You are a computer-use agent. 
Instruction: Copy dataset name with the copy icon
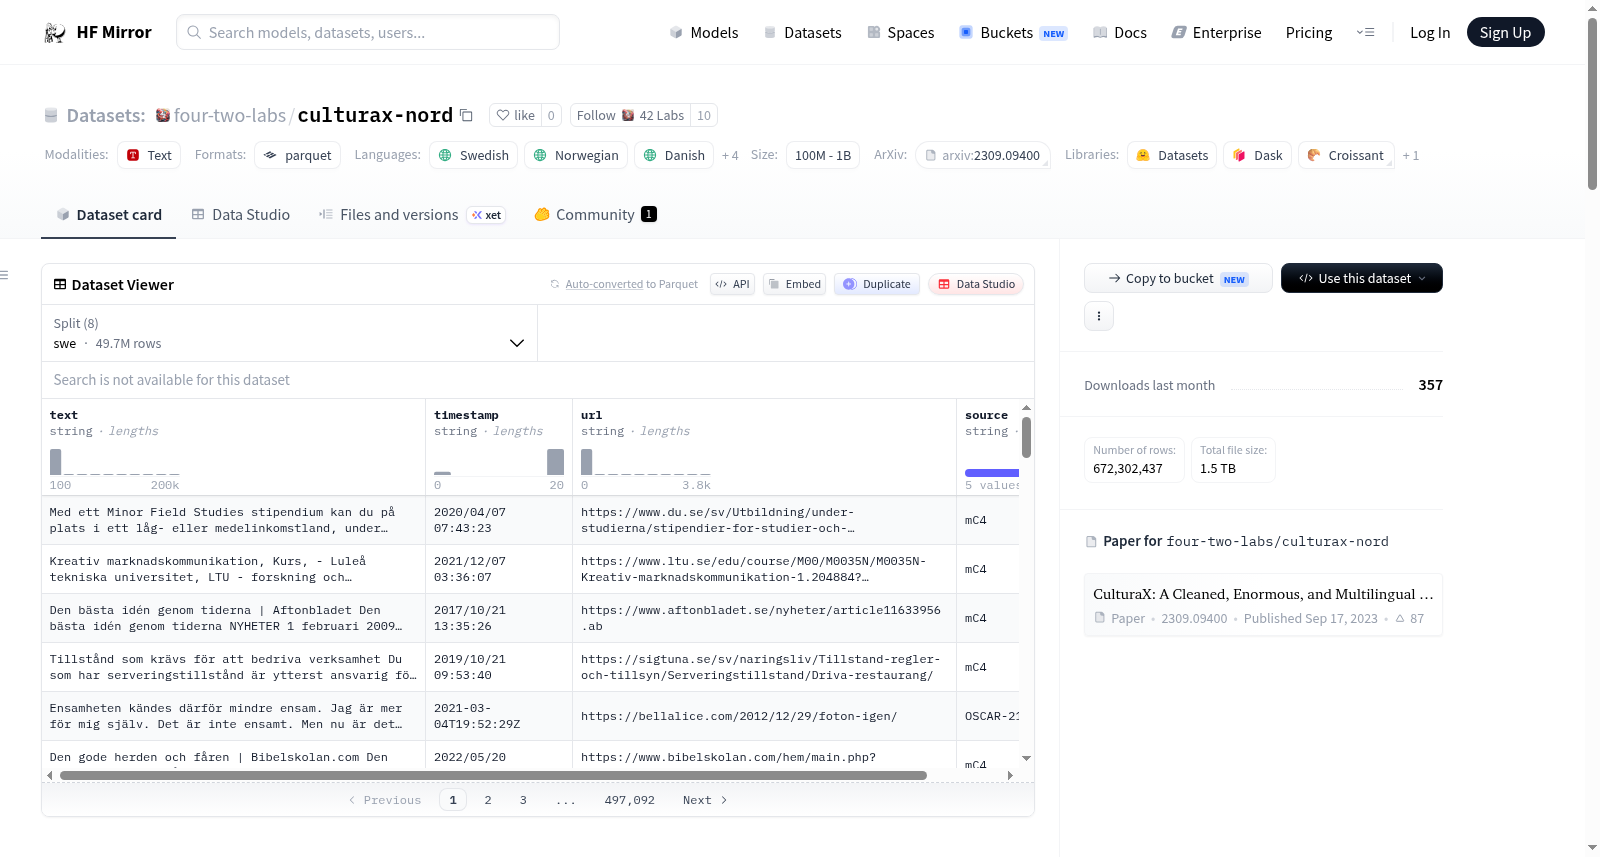(466, 115)
